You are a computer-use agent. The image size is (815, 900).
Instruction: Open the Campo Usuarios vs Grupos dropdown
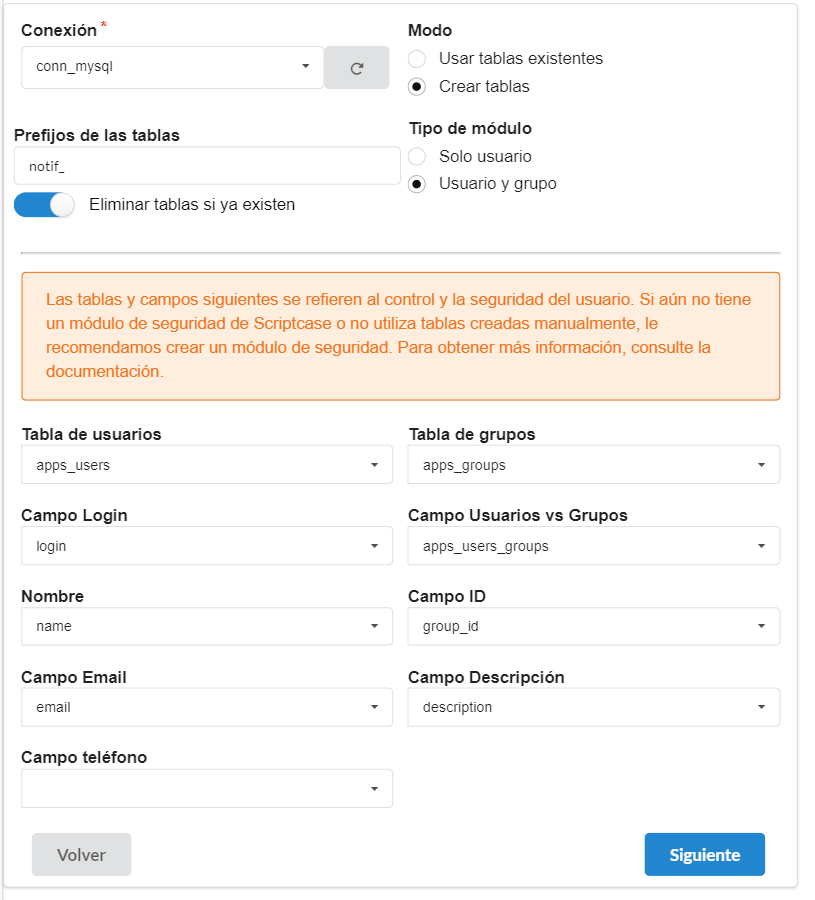click(593, 545)
